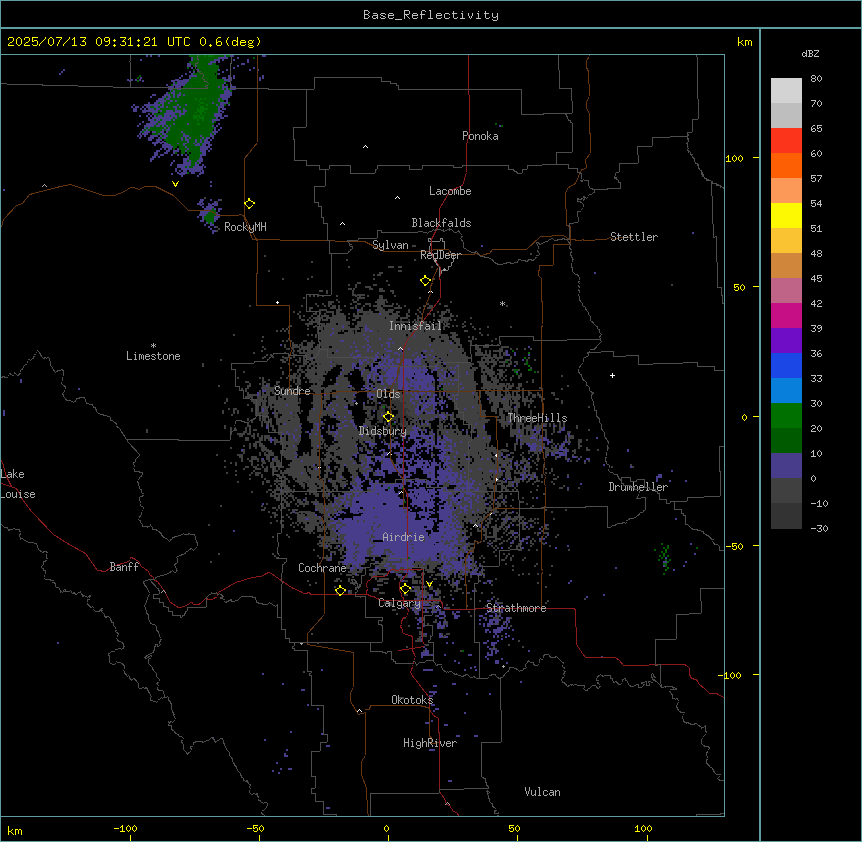Click the 80 dBZ legend value
This screenshot has width=862, height=842.
coord(816,79)
